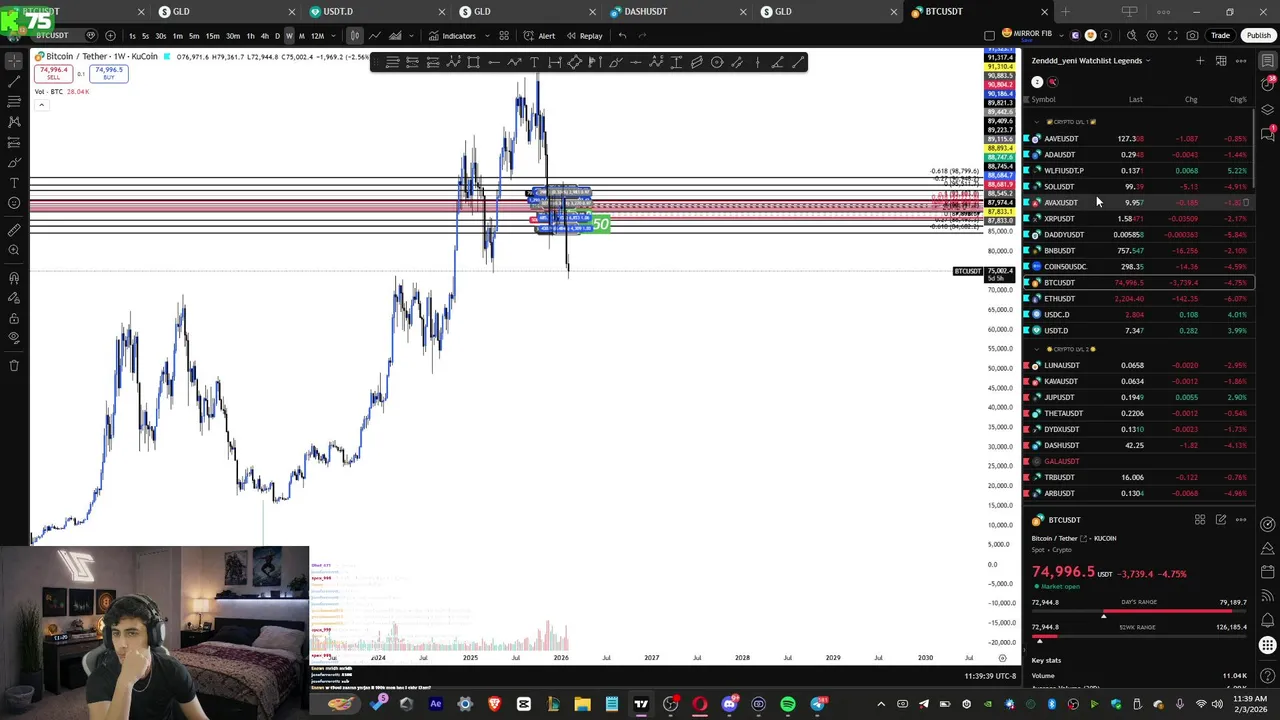The height and width of the screenshot is (720, 1280).
Task: Click the Alert button
Action: [540, 36]
